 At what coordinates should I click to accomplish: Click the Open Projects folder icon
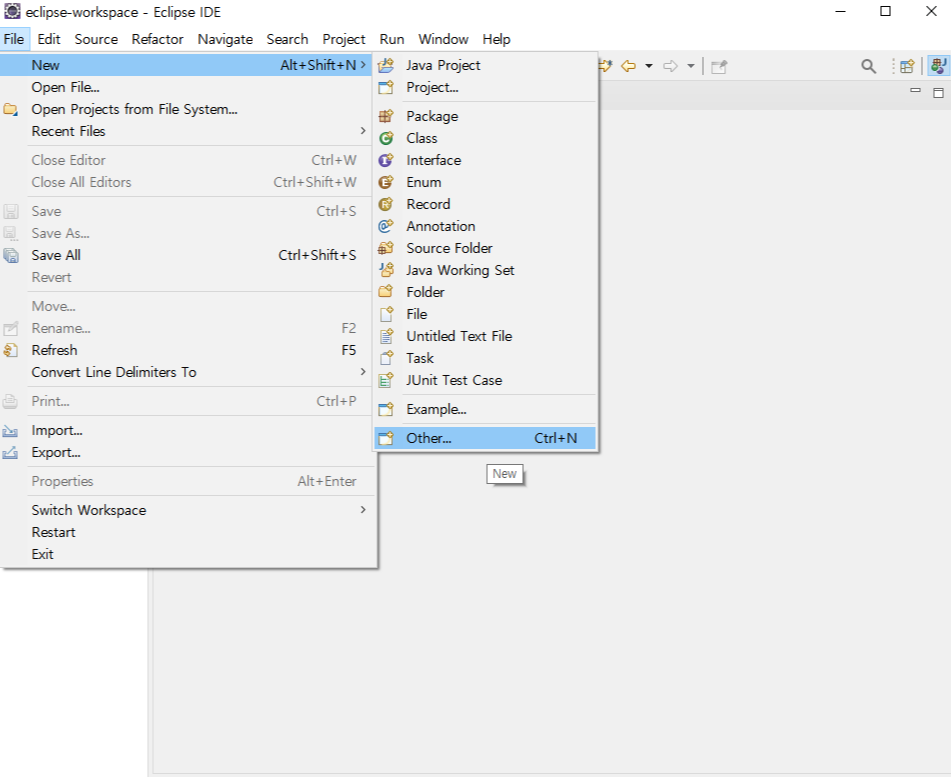(x=10, y=109)
